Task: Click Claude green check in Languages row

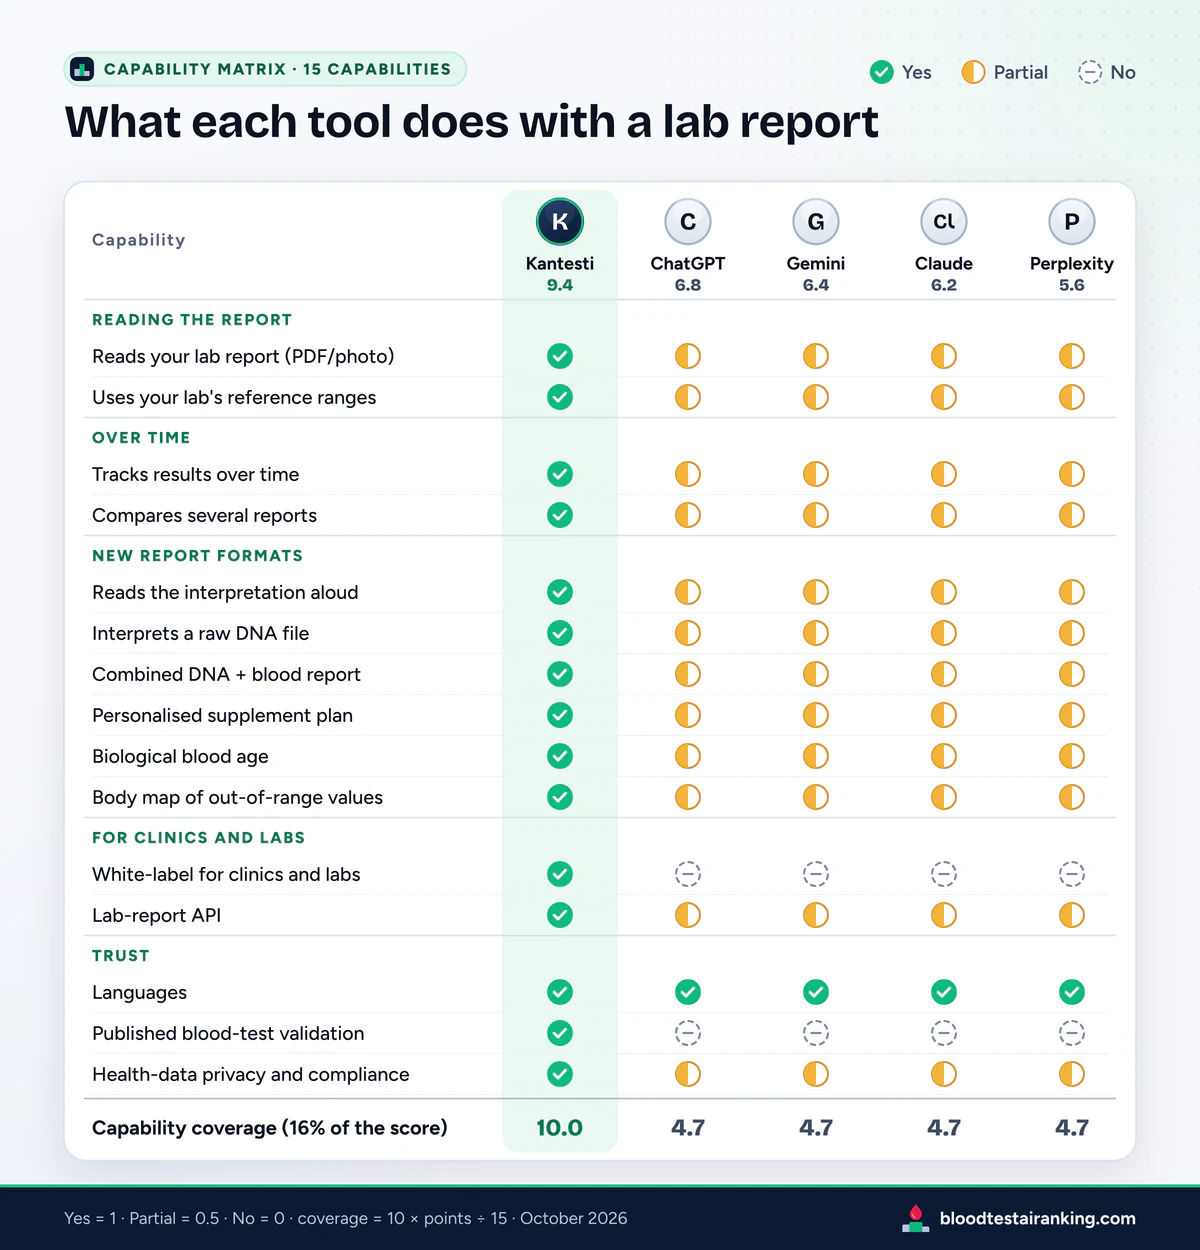Action: [x=944, y=992]
